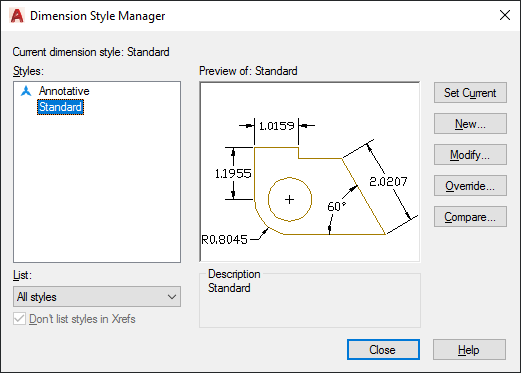Screen dimensions: 521x373
Task: Click the circle center mark in preview
Action: [289, 199]
